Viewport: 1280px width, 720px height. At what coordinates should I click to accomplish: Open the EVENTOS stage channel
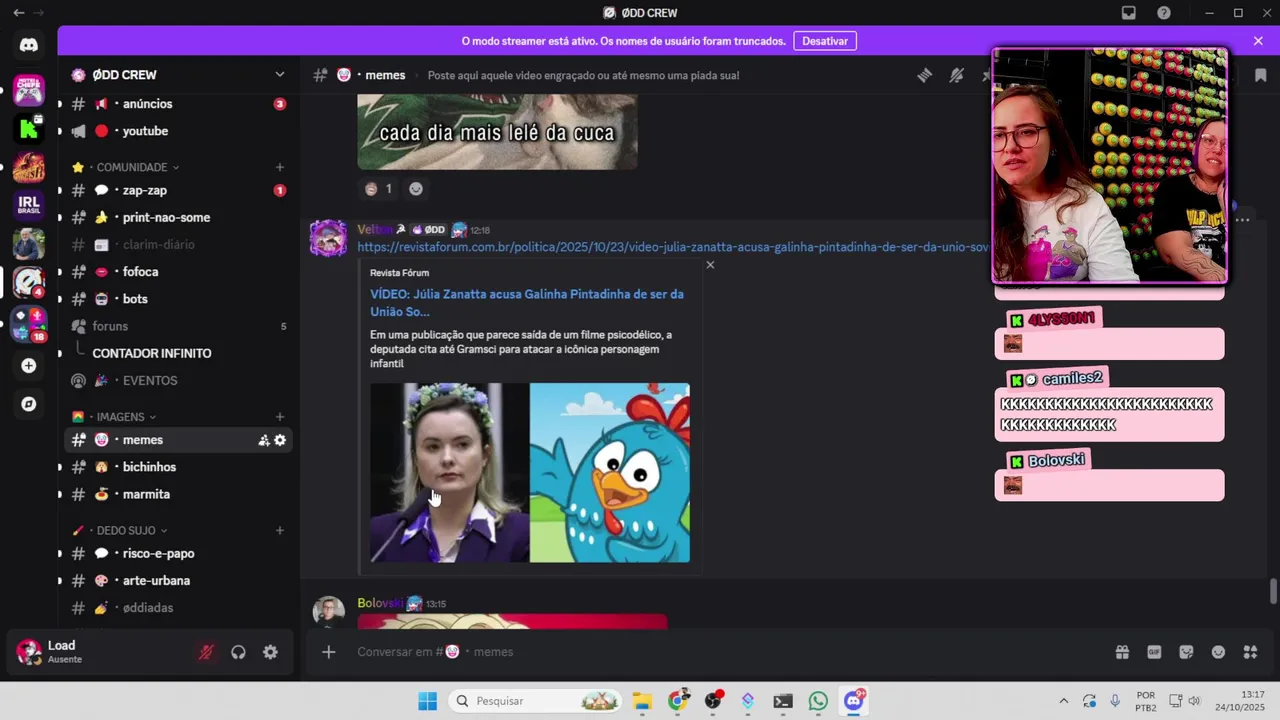pos(178,381)
